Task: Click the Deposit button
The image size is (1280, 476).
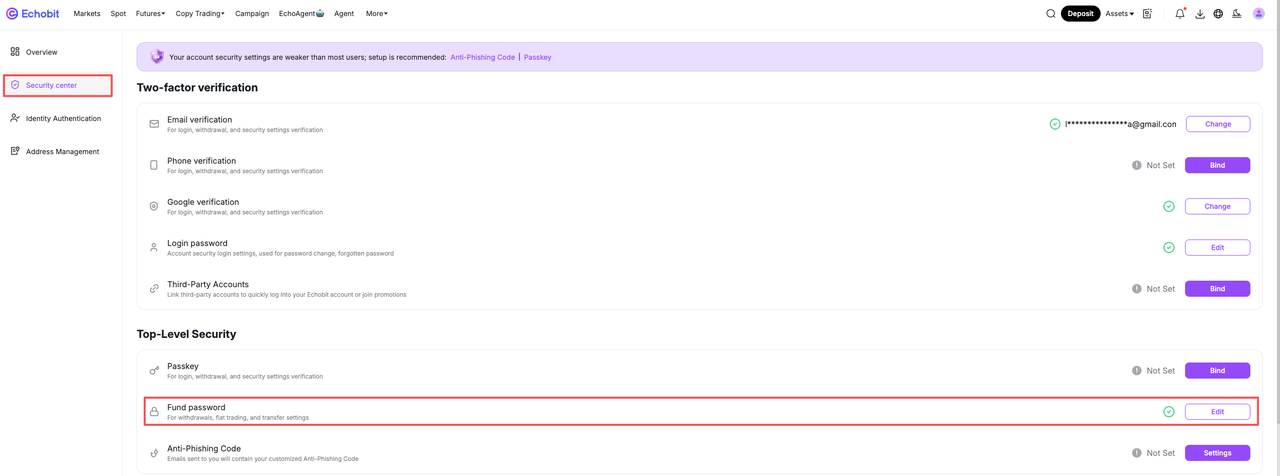Action: pos(1080,14)
